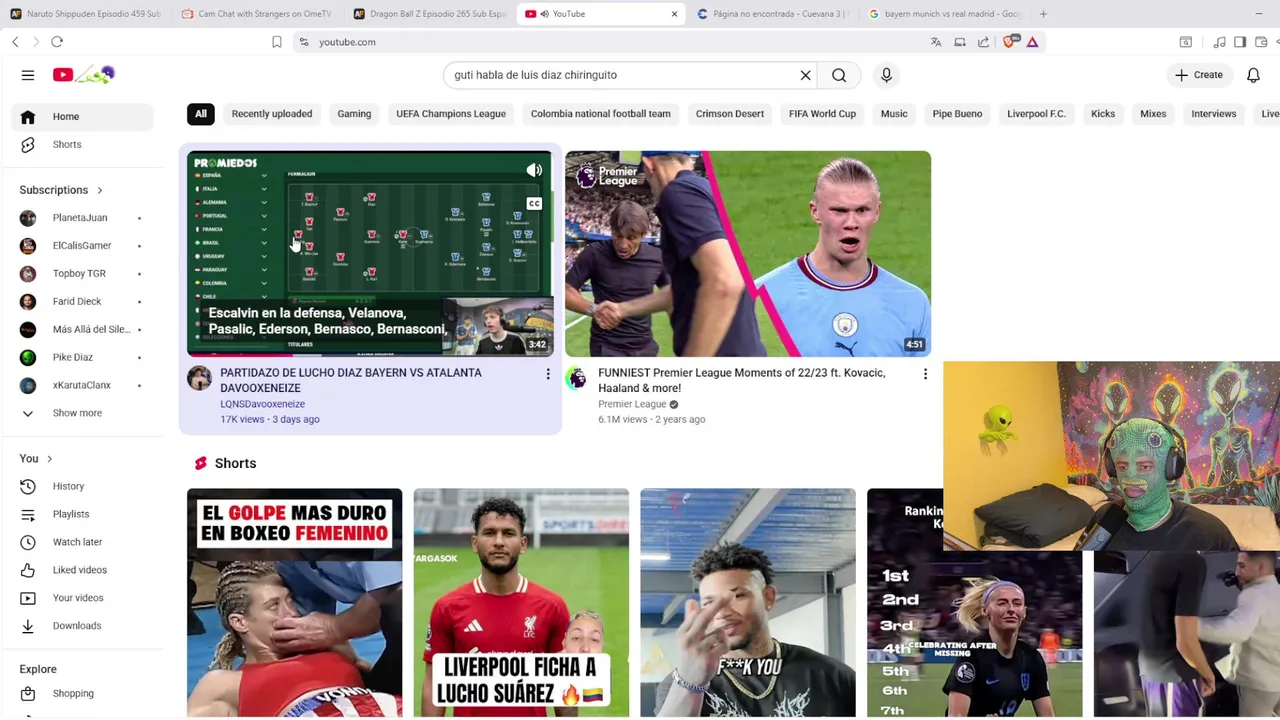Select the Music filter chip

(x=894, y=114)
